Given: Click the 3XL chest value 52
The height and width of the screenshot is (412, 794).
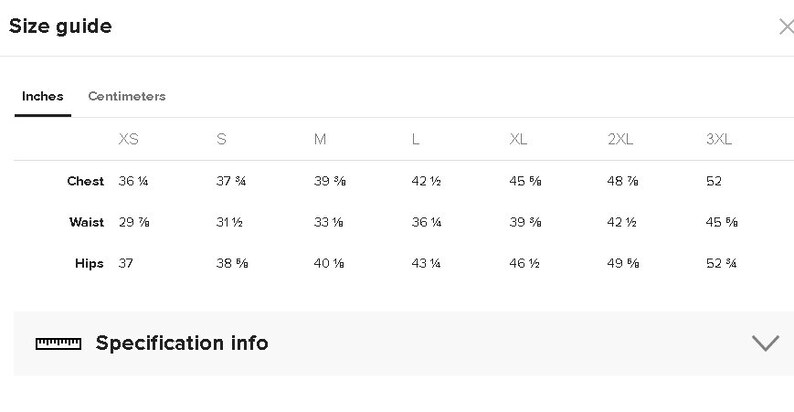Looking at the screenshot, I should pos(713,181).
